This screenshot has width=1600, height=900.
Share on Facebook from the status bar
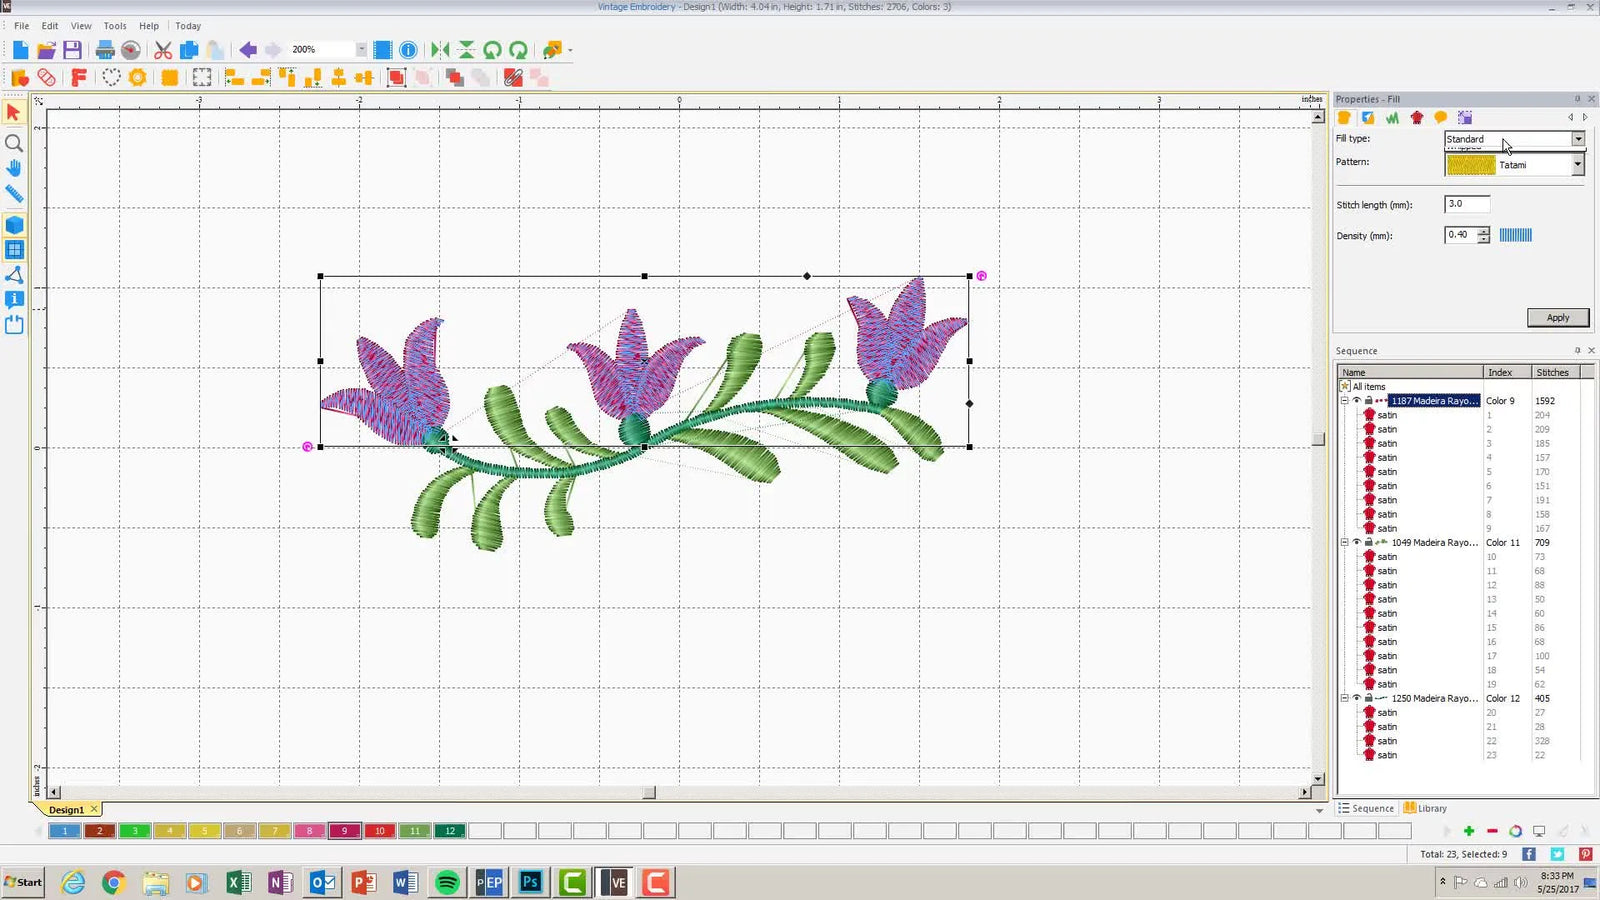click(x=1529, y=854)
